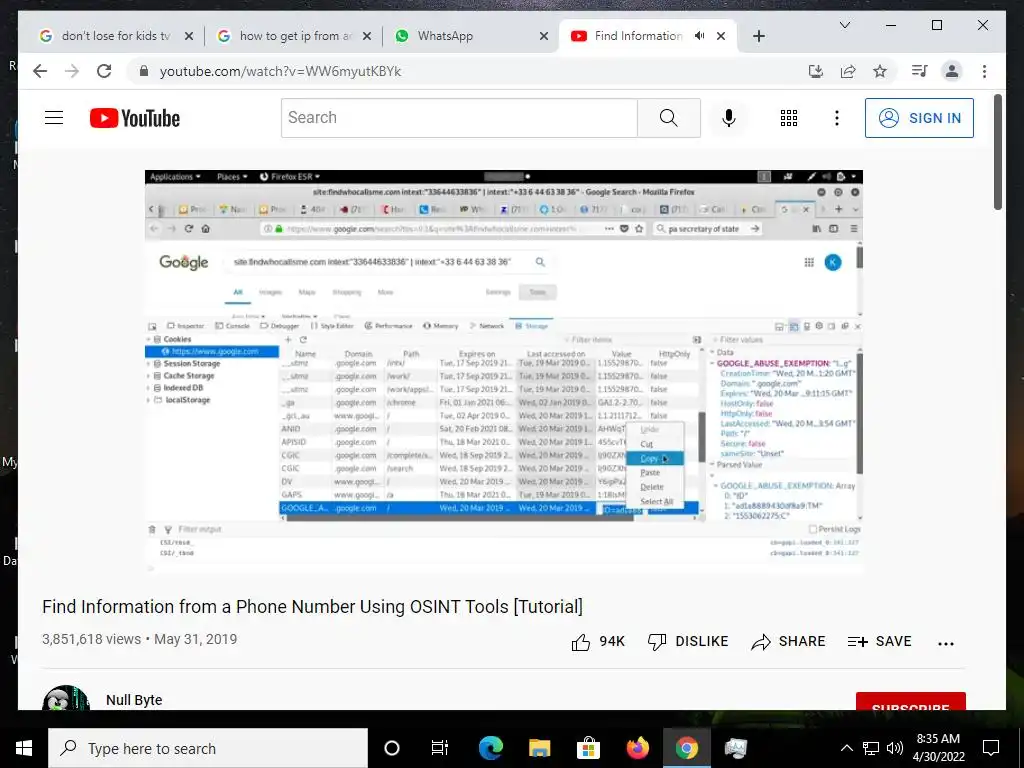Image resolution: width=1024 pixels, height=768 pixels.
Task: Open the clock showing 8:35 AM
Action: pyautogui.click(x=938, y=748)
